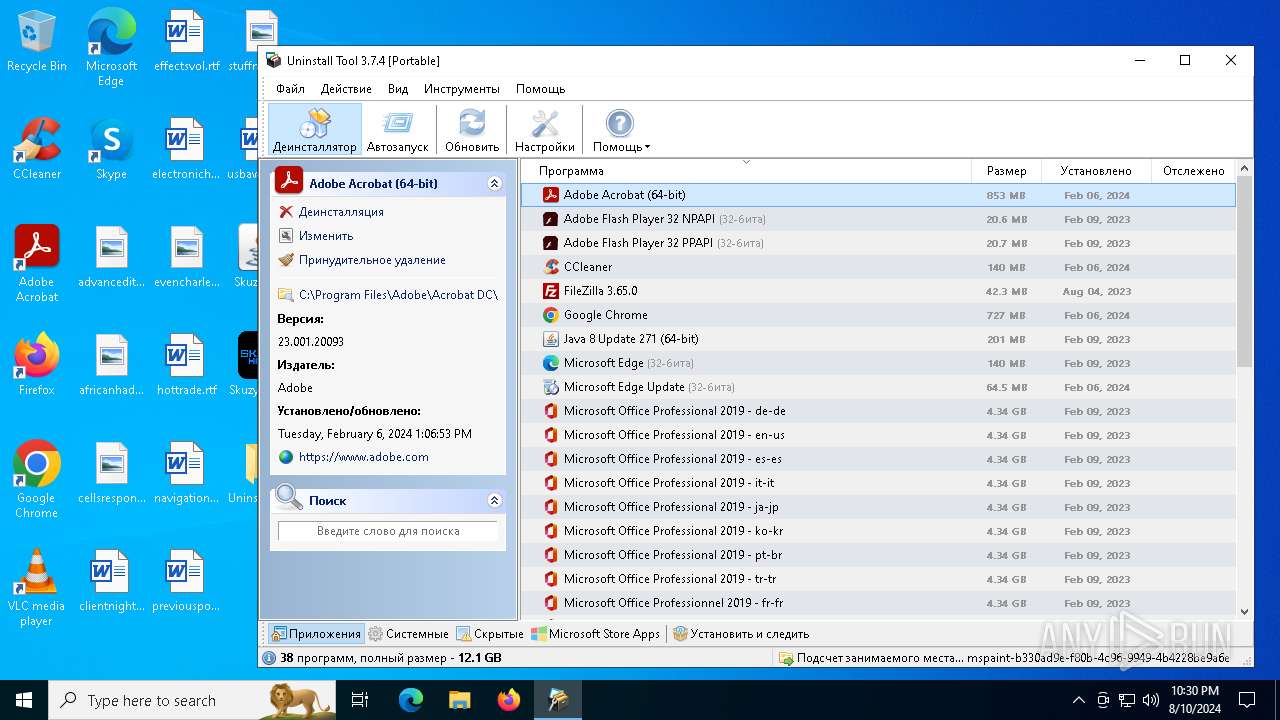Open the Автозапуск startup manager
1280x720 pixels.
click(397, 130)
